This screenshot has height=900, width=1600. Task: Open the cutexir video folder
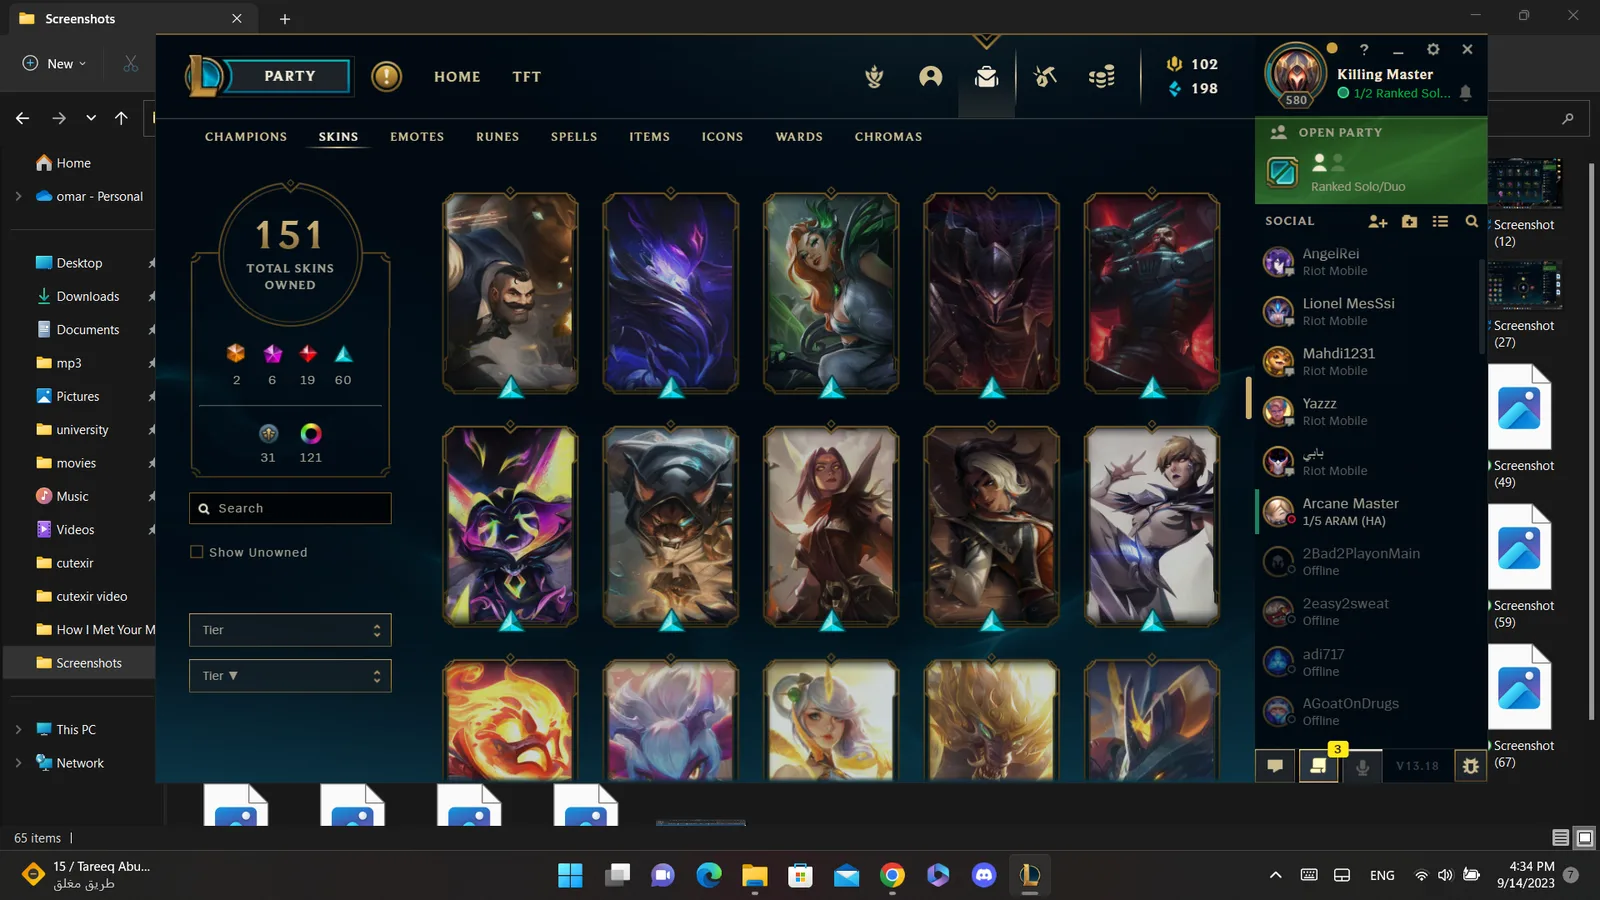92,596
